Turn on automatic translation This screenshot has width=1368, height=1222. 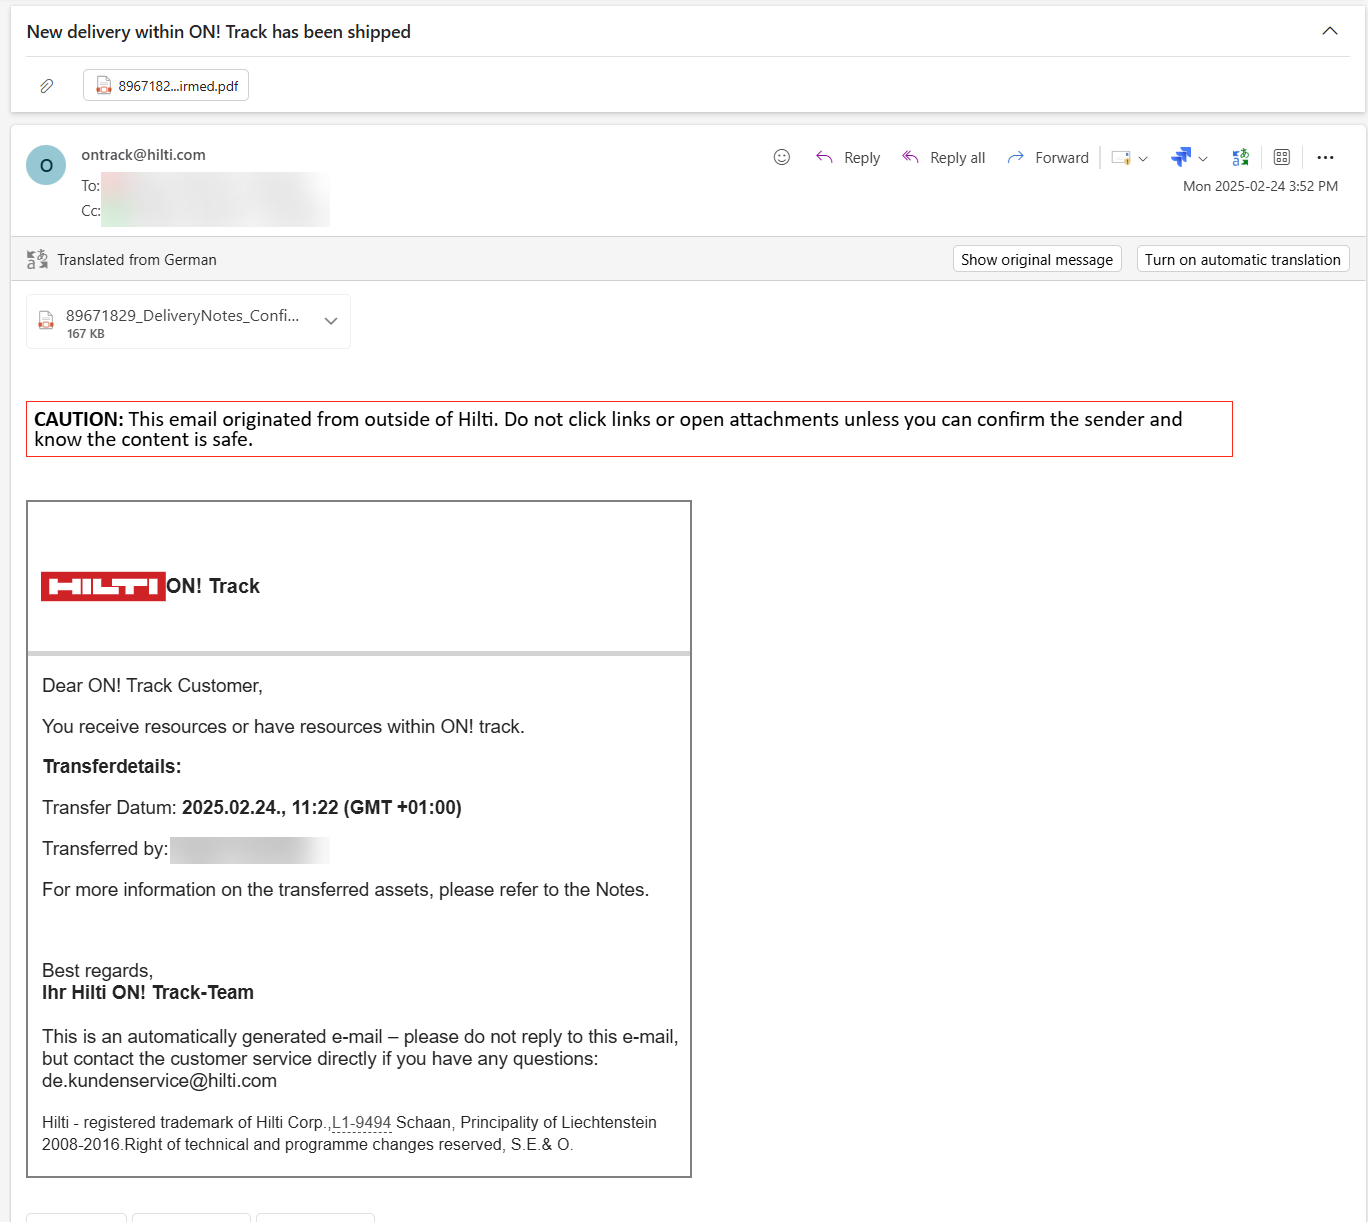coord(1243,259)
